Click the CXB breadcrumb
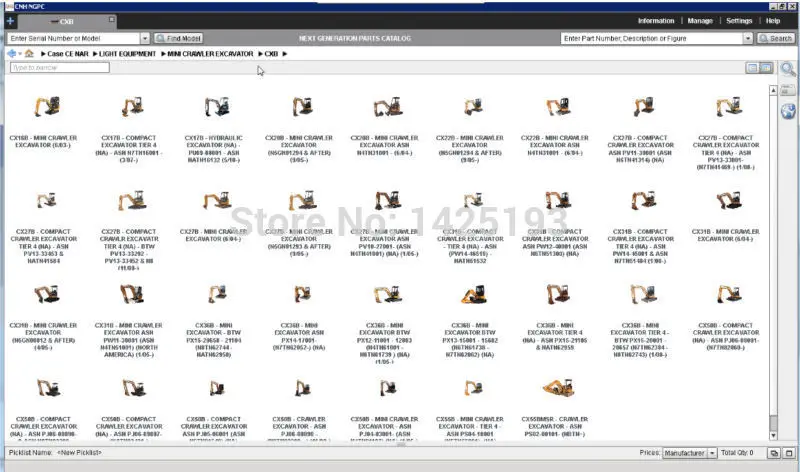This screenshot has width=800, height=472. click(271, 54)
